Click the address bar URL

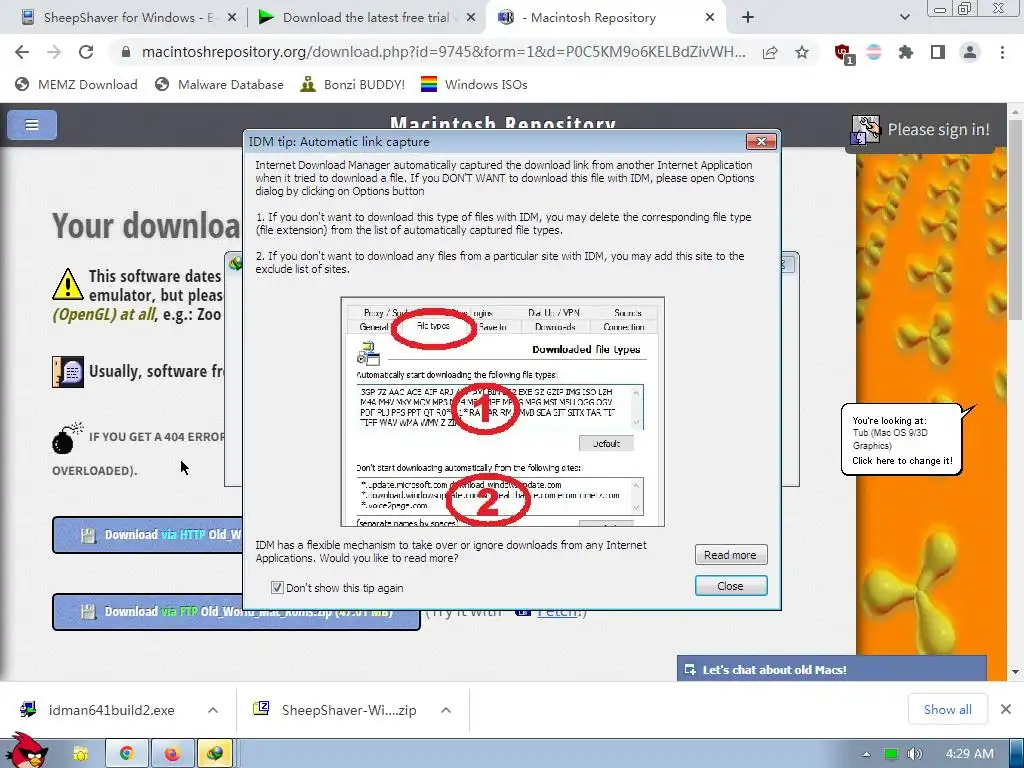click(x=443, y=52)
